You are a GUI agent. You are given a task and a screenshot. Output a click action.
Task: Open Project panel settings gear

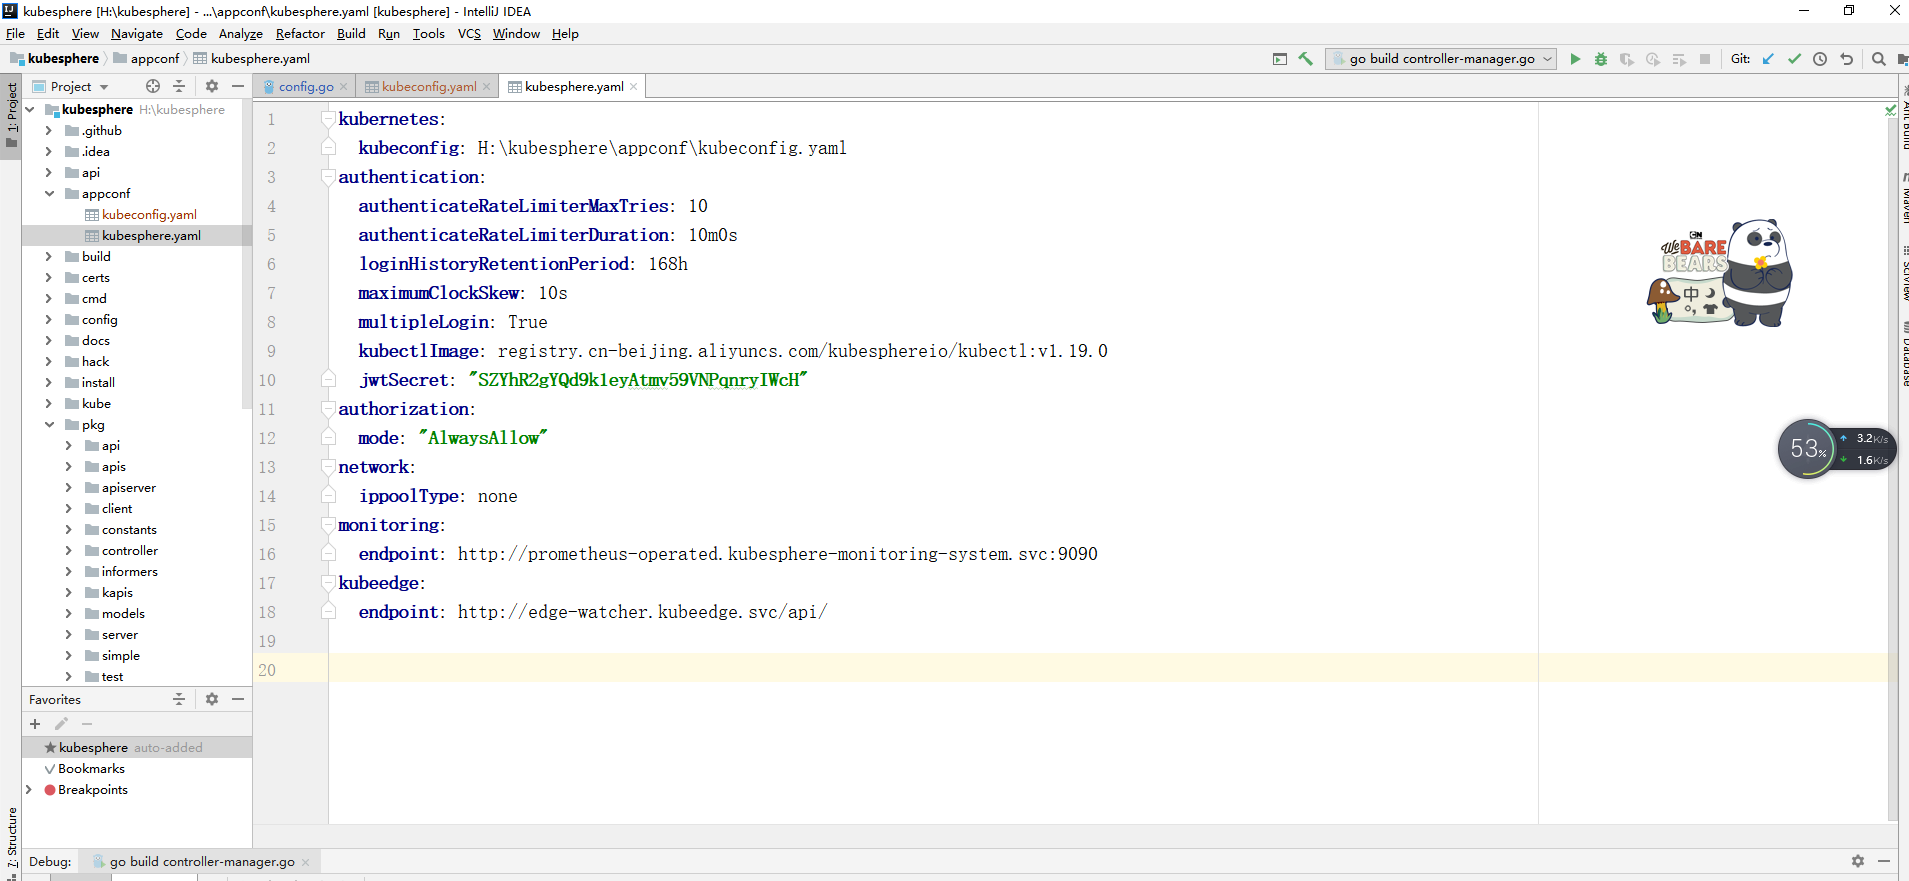click(212, 86)
